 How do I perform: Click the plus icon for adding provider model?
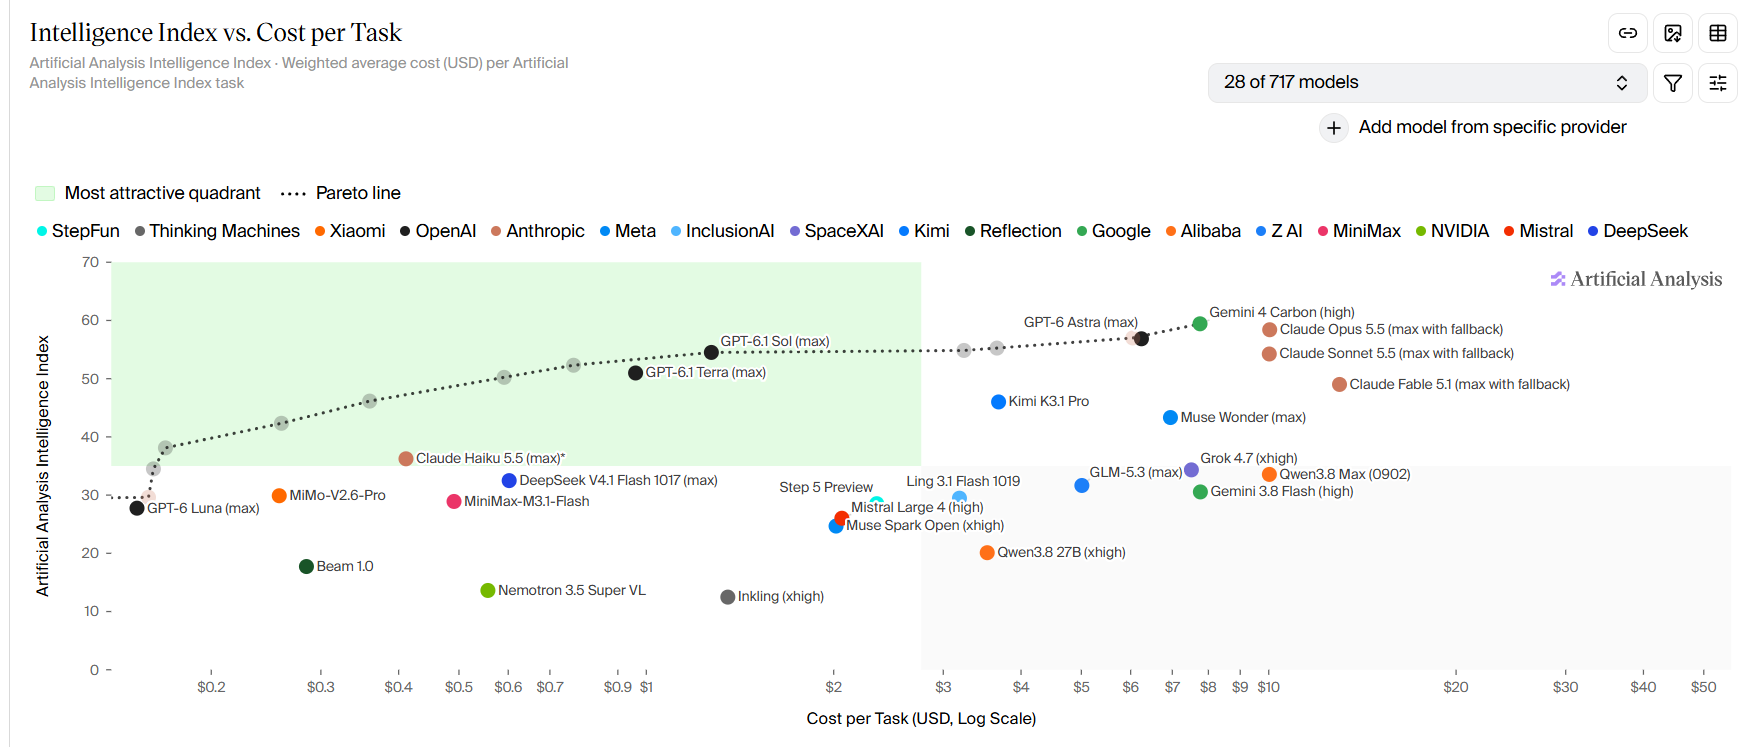click(1334, 128)
